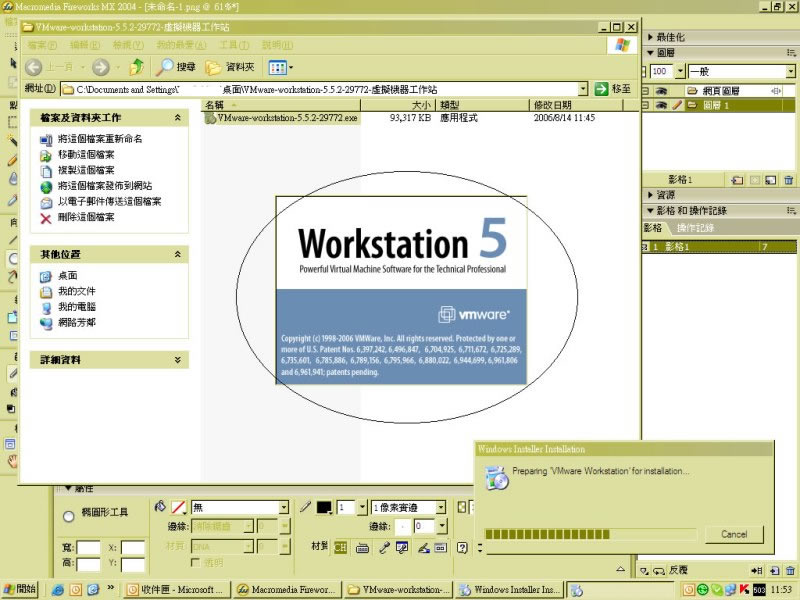Collapse the File and Folder Tasks section
This screenshot has width=800, height=600.
click(178, 118)
